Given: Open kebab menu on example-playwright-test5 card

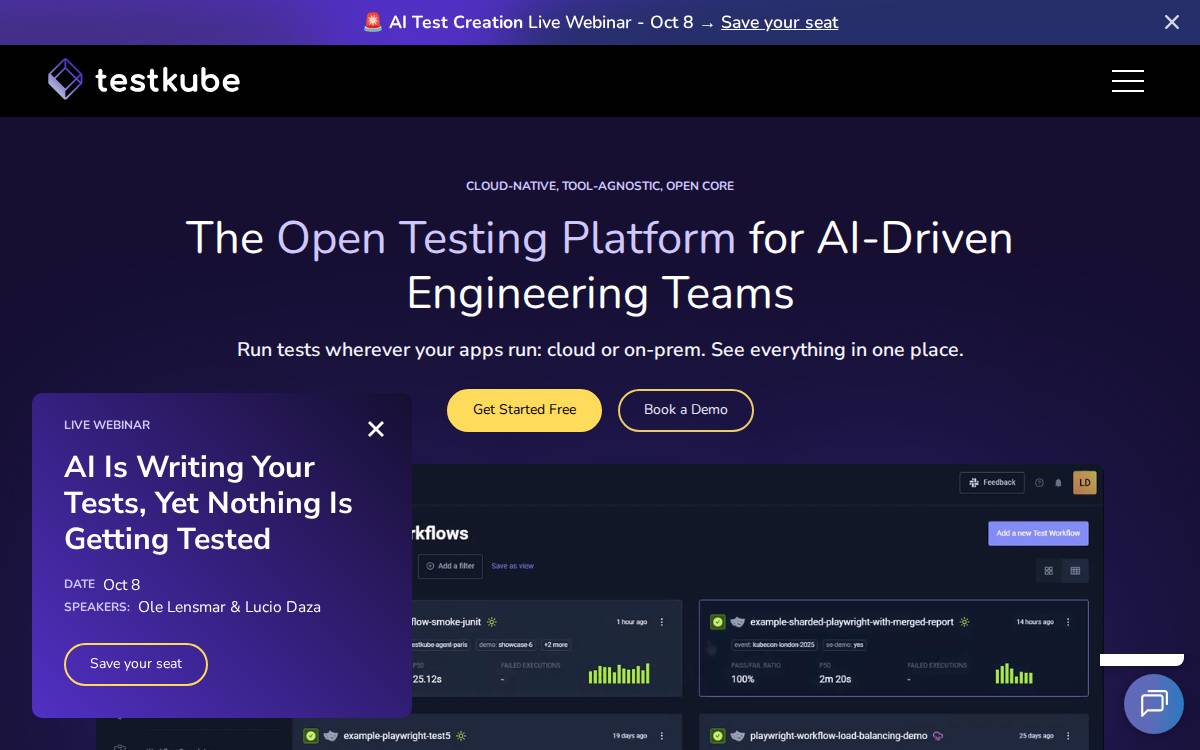Looking at the screenshot, I should [662, 736].
